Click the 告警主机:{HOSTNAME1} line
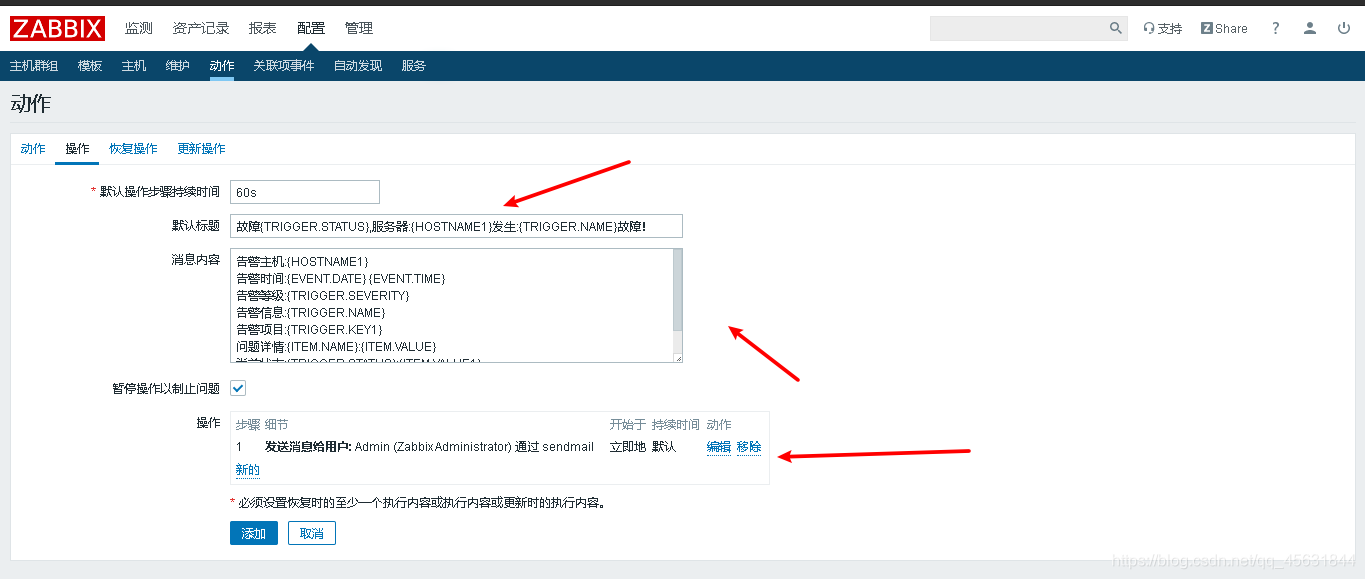This screenshot has height=579, width=1365. 302,262
